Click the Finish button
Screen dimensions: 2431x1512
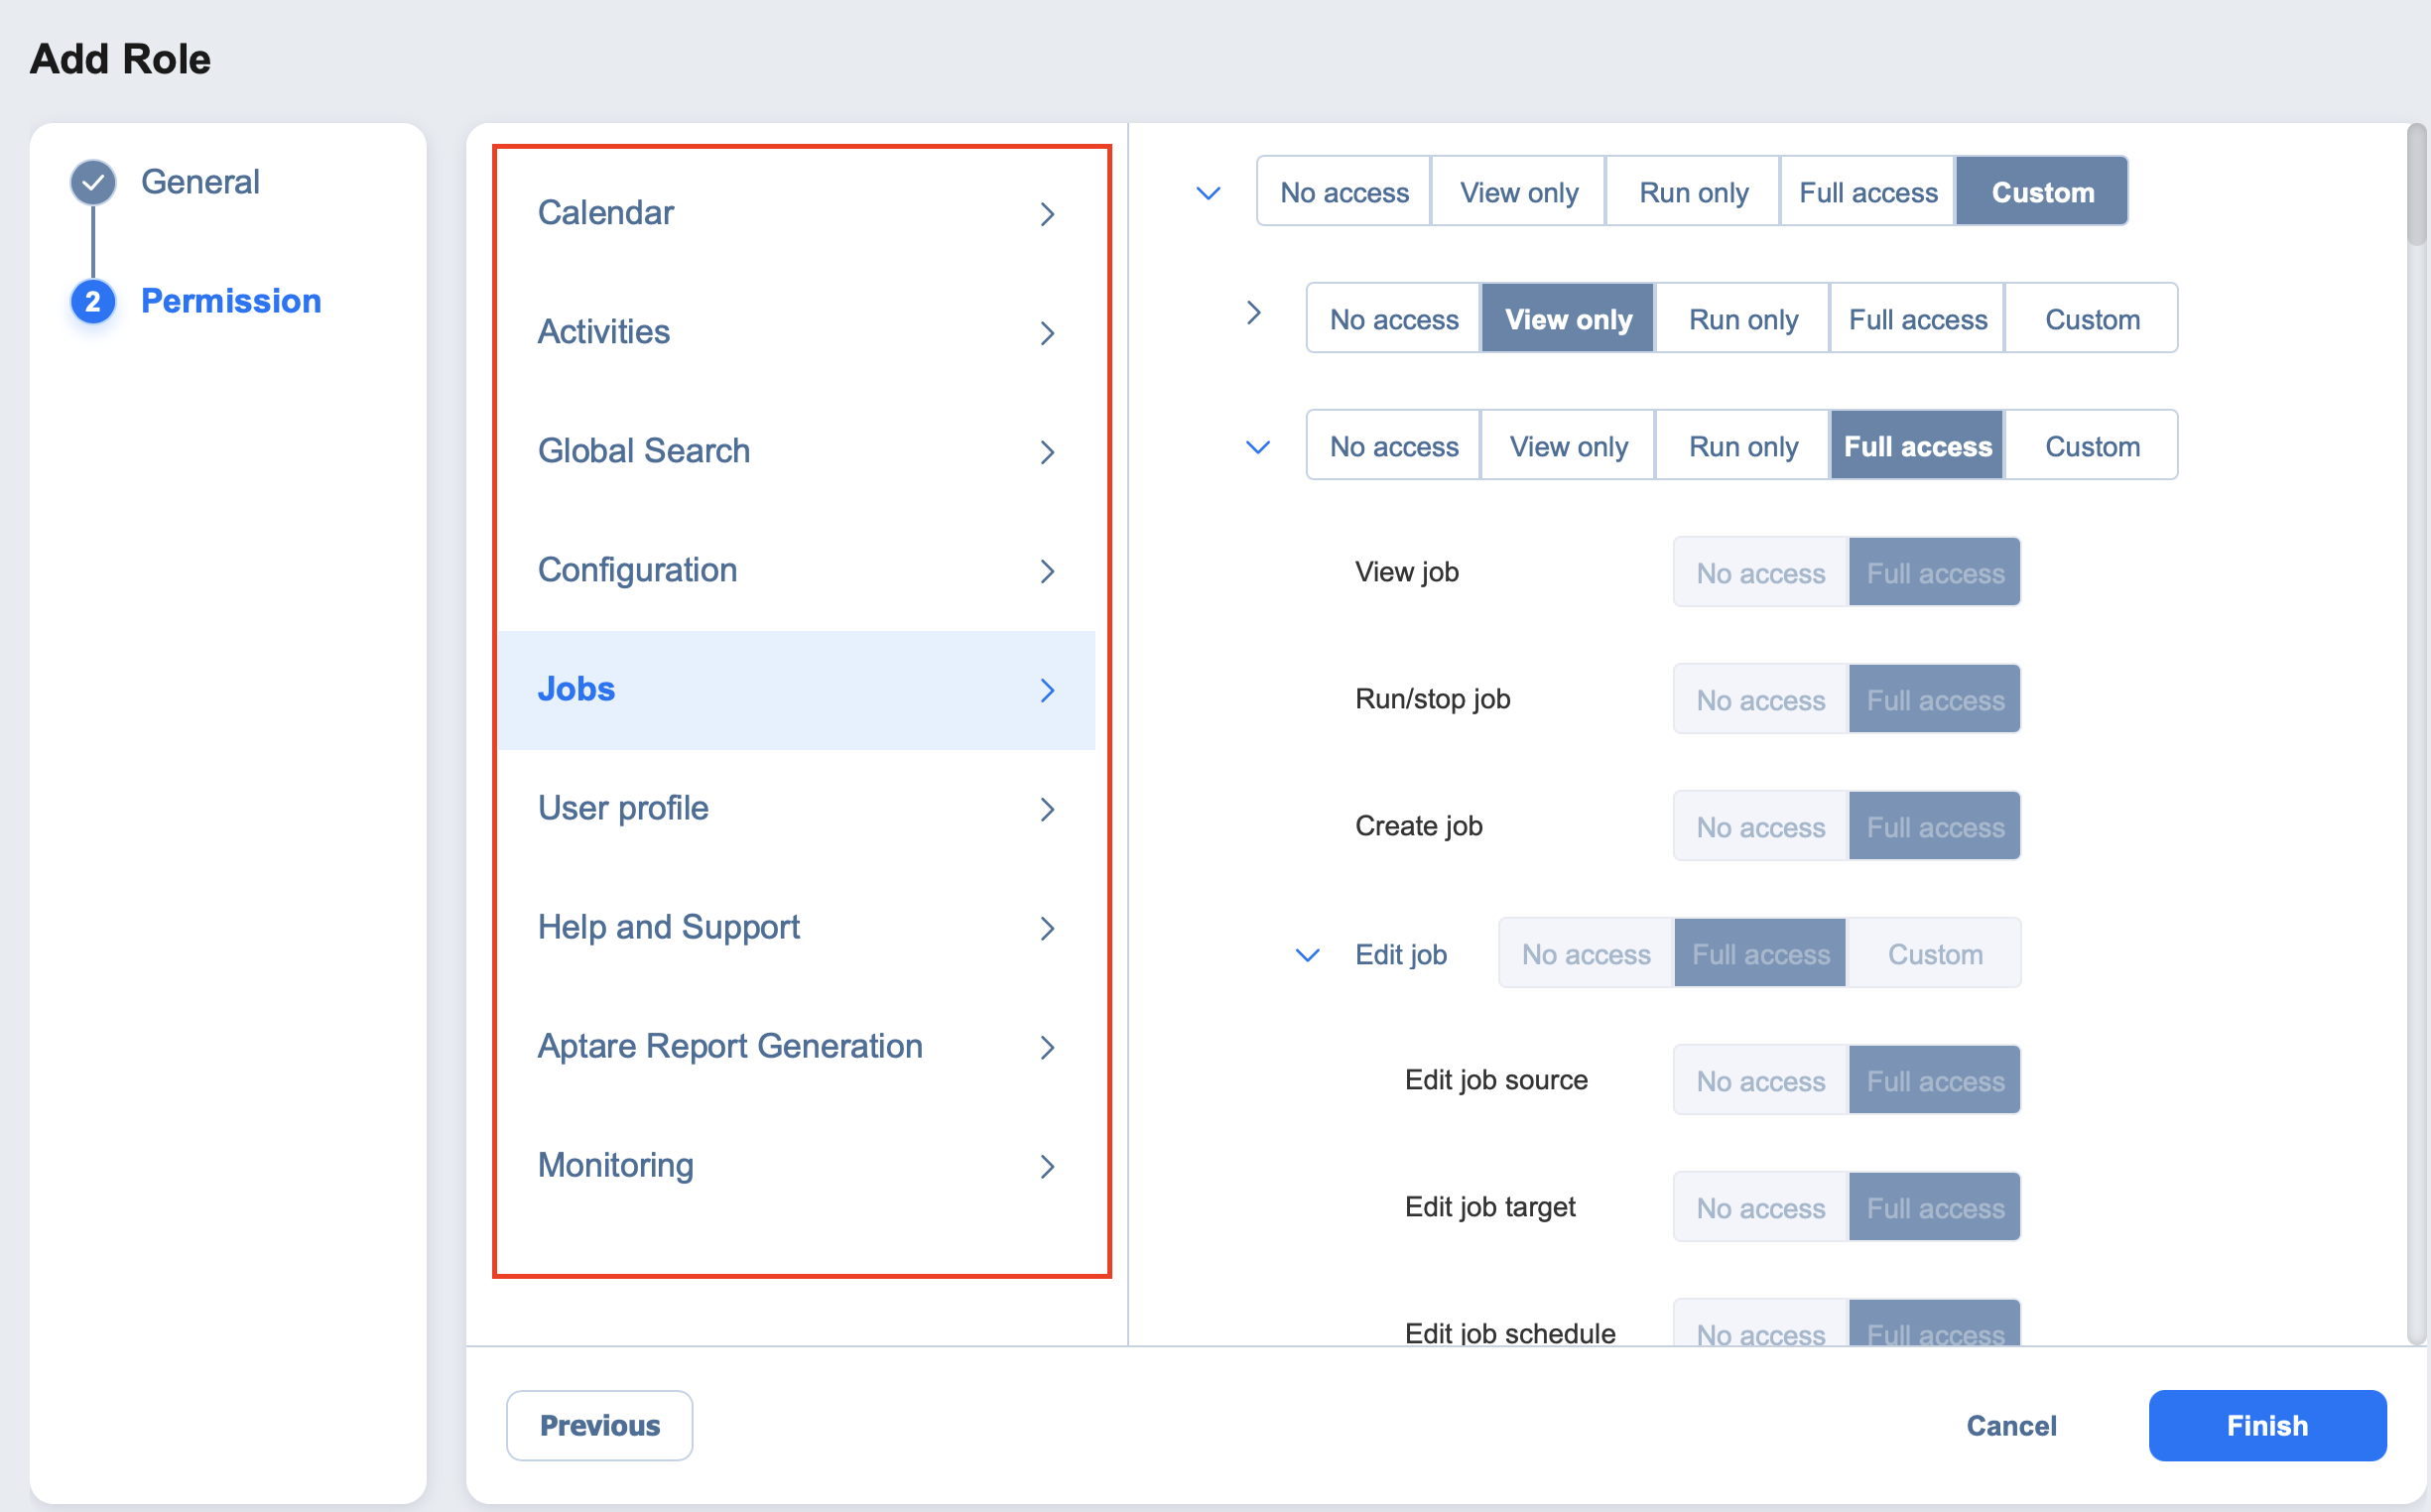coord(2266,1425)
